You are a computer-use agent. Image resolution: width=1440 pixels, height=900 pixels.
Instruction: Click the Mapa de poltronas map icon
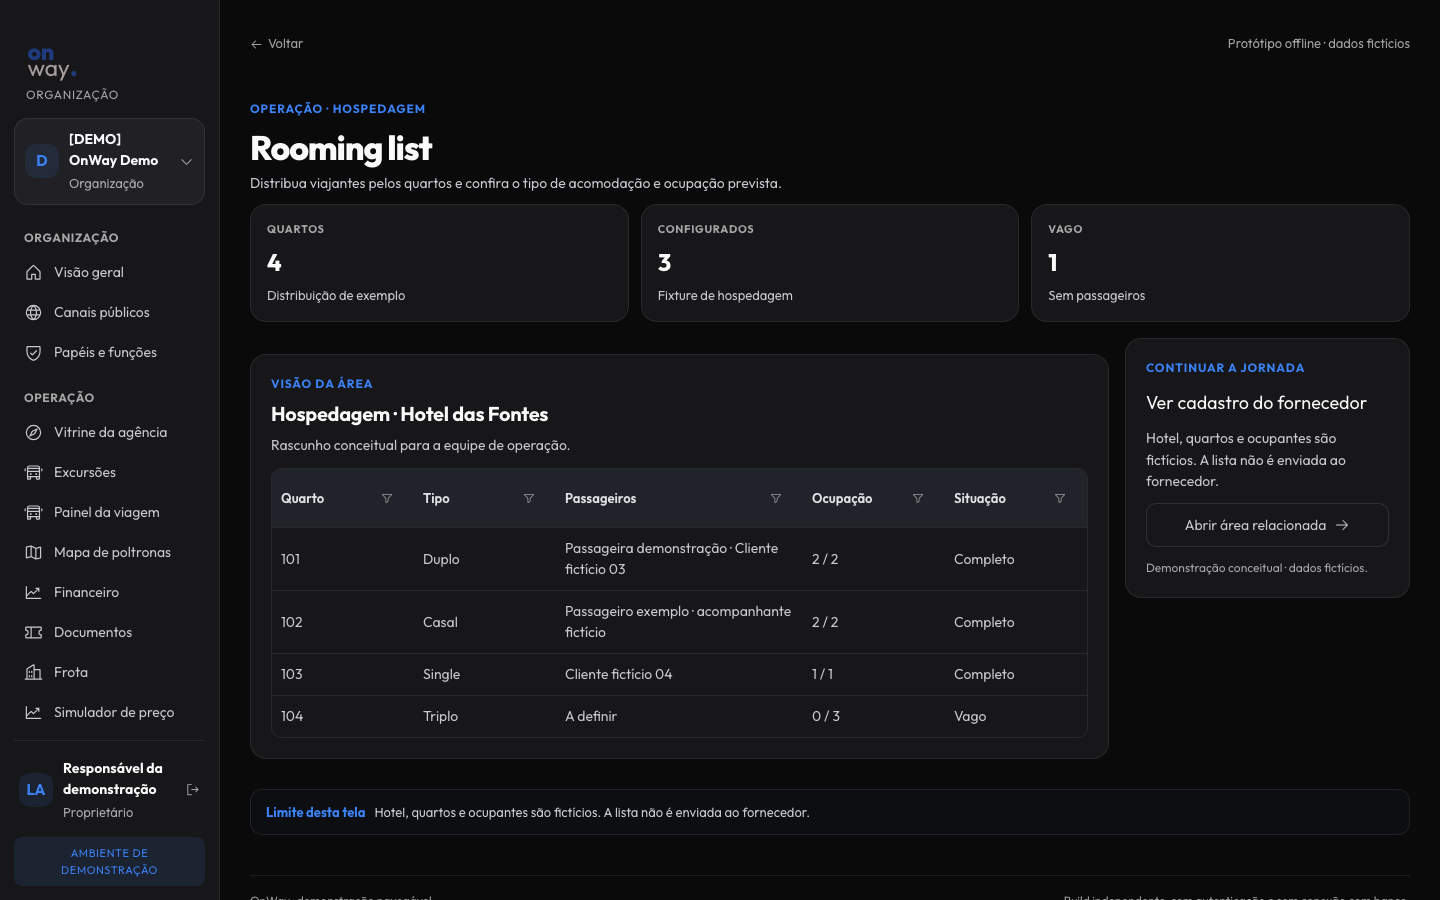click(33, 552)
